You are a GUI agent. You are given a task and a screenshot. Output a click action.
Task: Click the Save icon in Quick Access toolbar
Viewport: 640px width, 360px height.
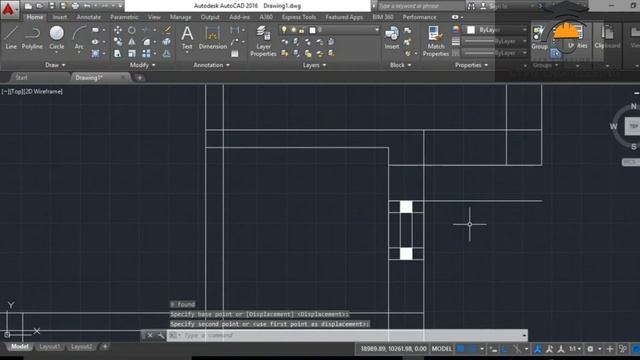coord(52,6)
